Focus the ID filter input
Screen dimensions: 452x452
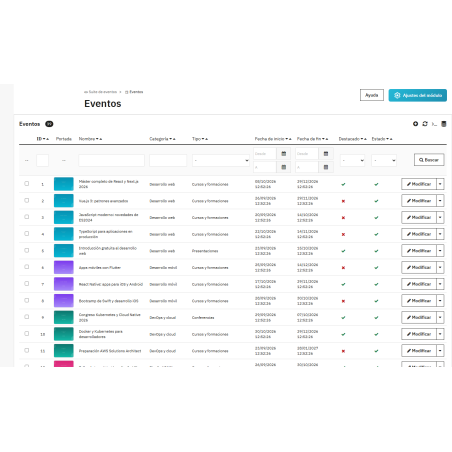[43, 160]
